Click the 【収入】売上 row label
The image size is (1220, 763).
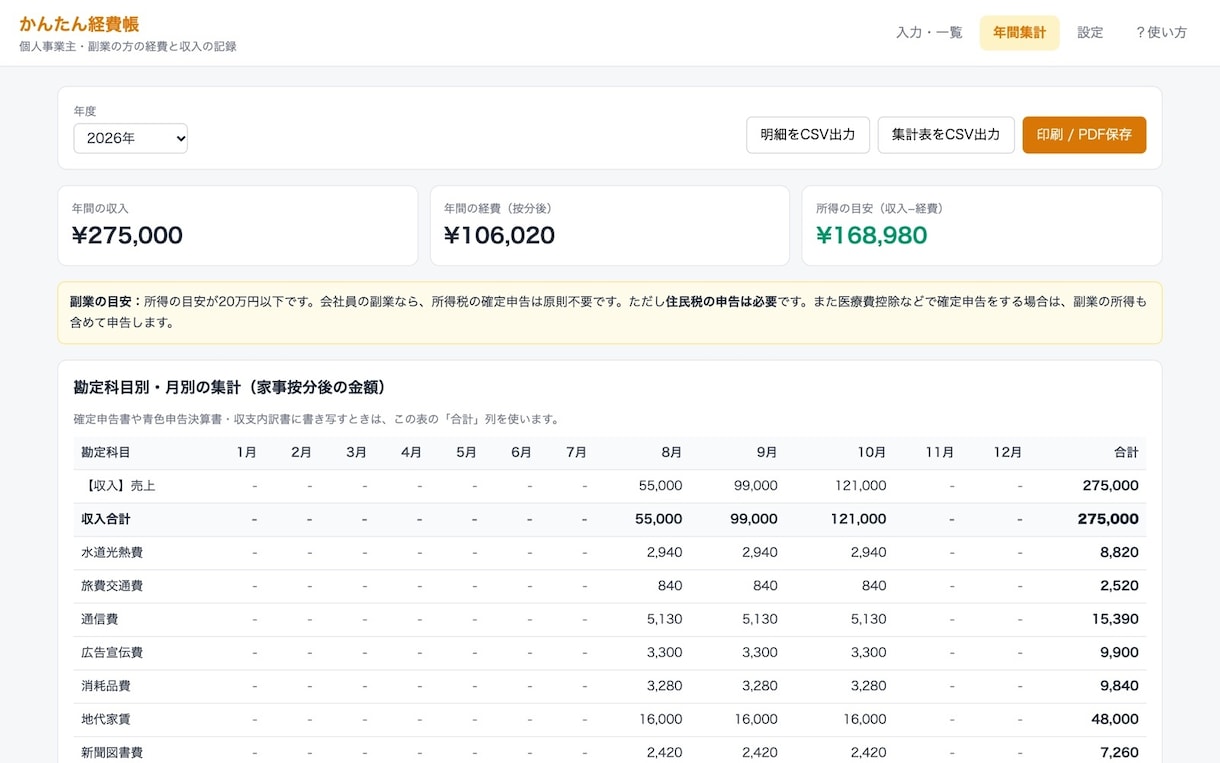(118, 486)
